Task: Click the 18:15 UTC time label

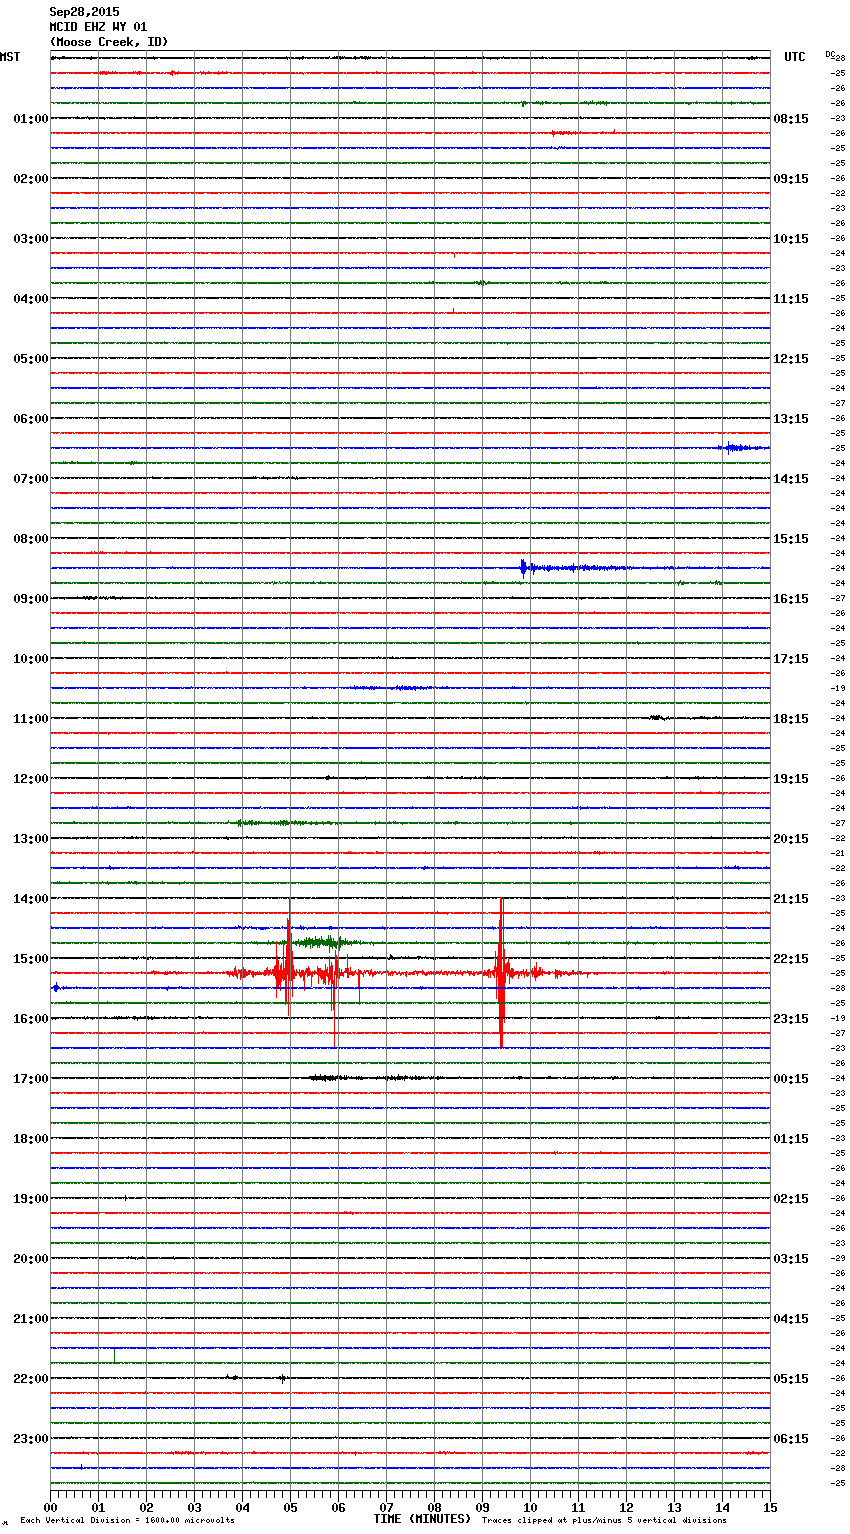Action: (791, 719)
